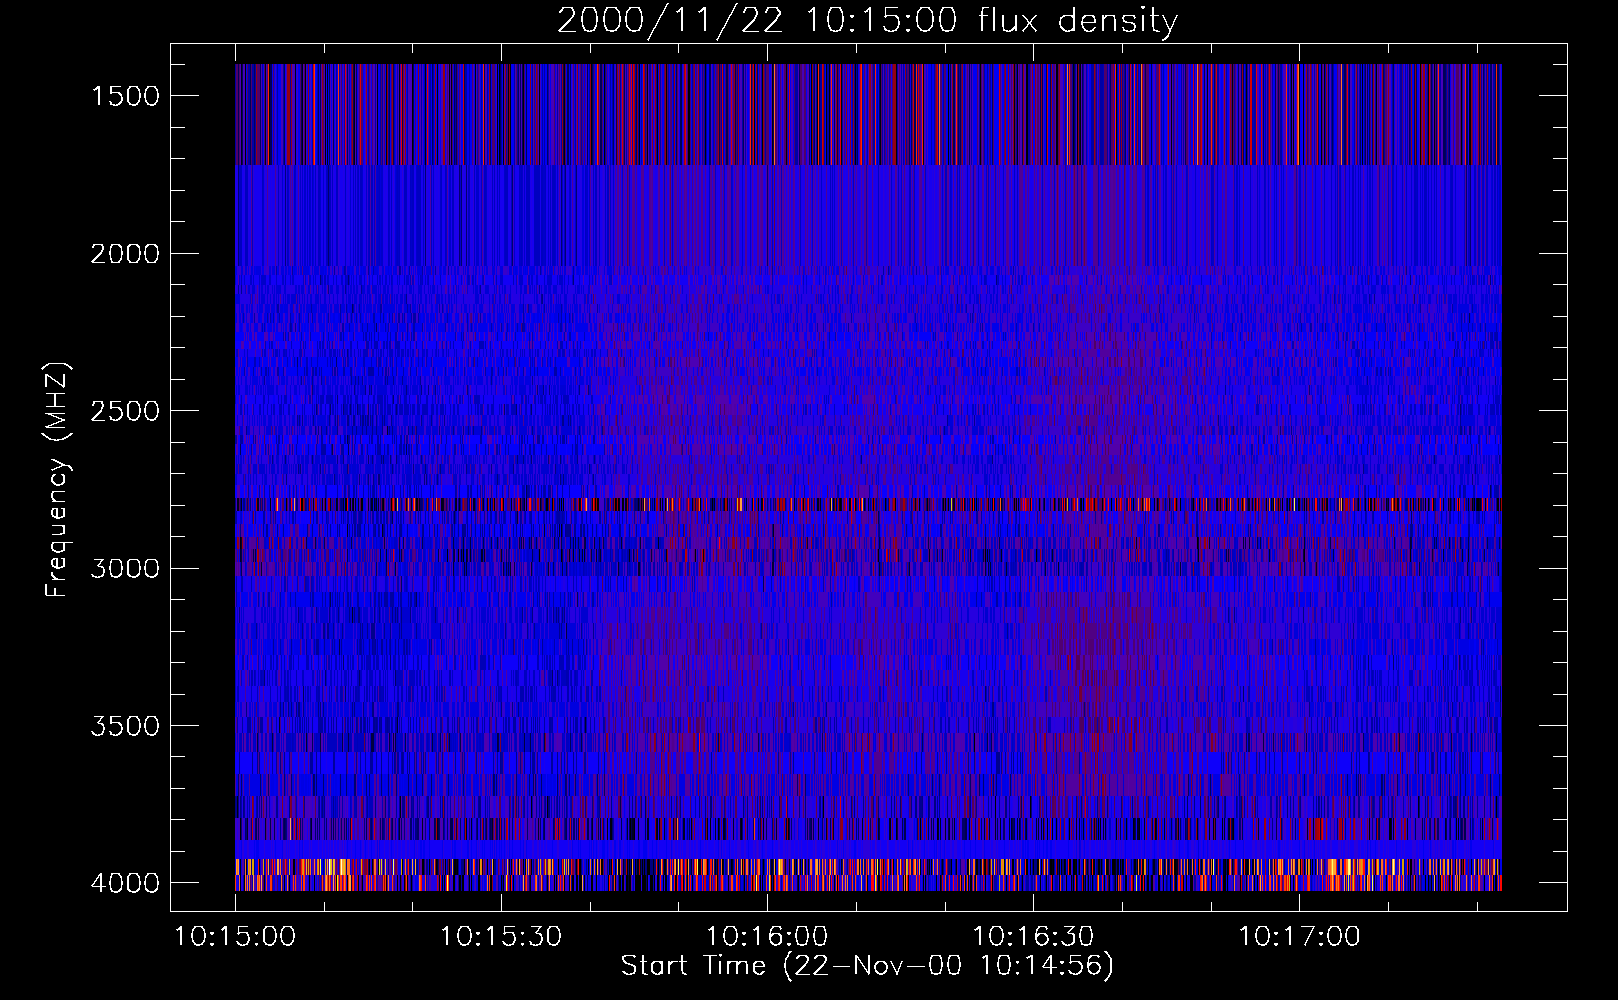Select the 4000 frequency tick label
Screen dimensions: 1618x1000
pos(125,883)
